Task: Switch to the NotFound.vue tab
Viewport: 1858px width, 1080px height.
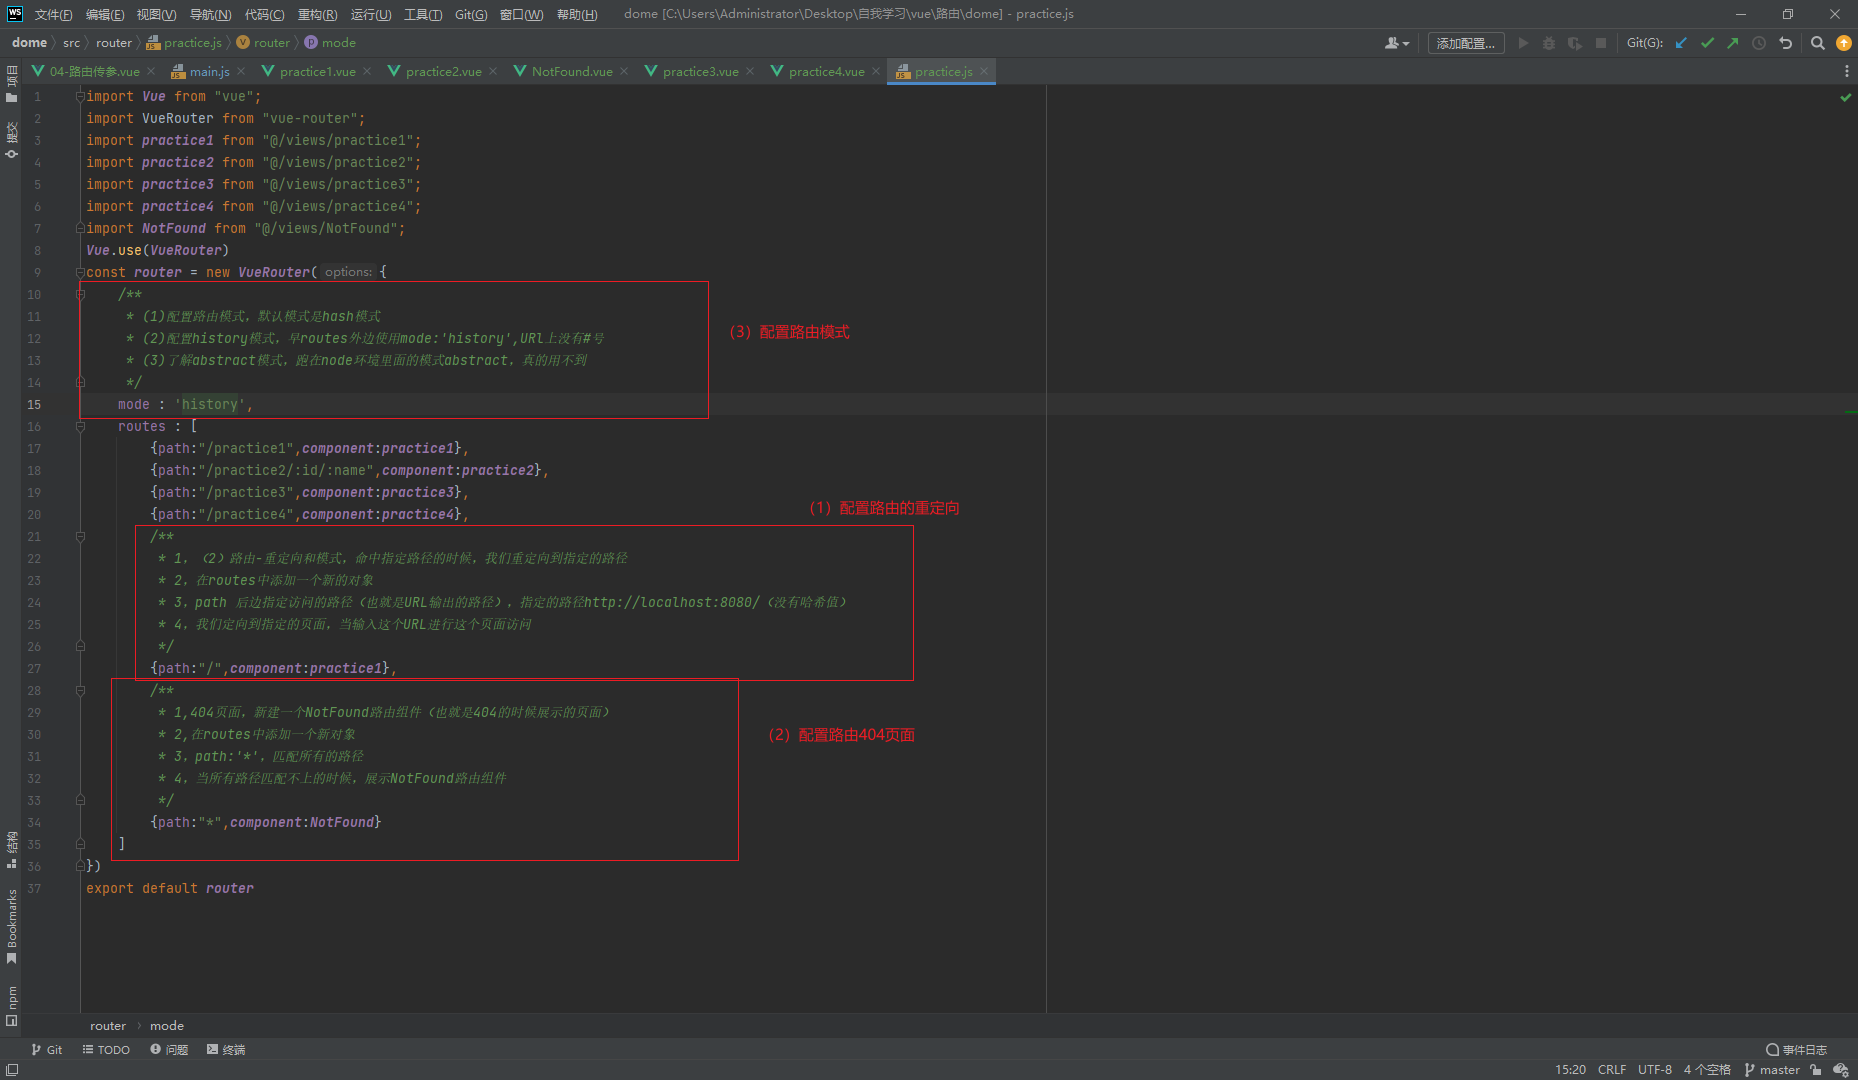Action: tap(571, 72)
